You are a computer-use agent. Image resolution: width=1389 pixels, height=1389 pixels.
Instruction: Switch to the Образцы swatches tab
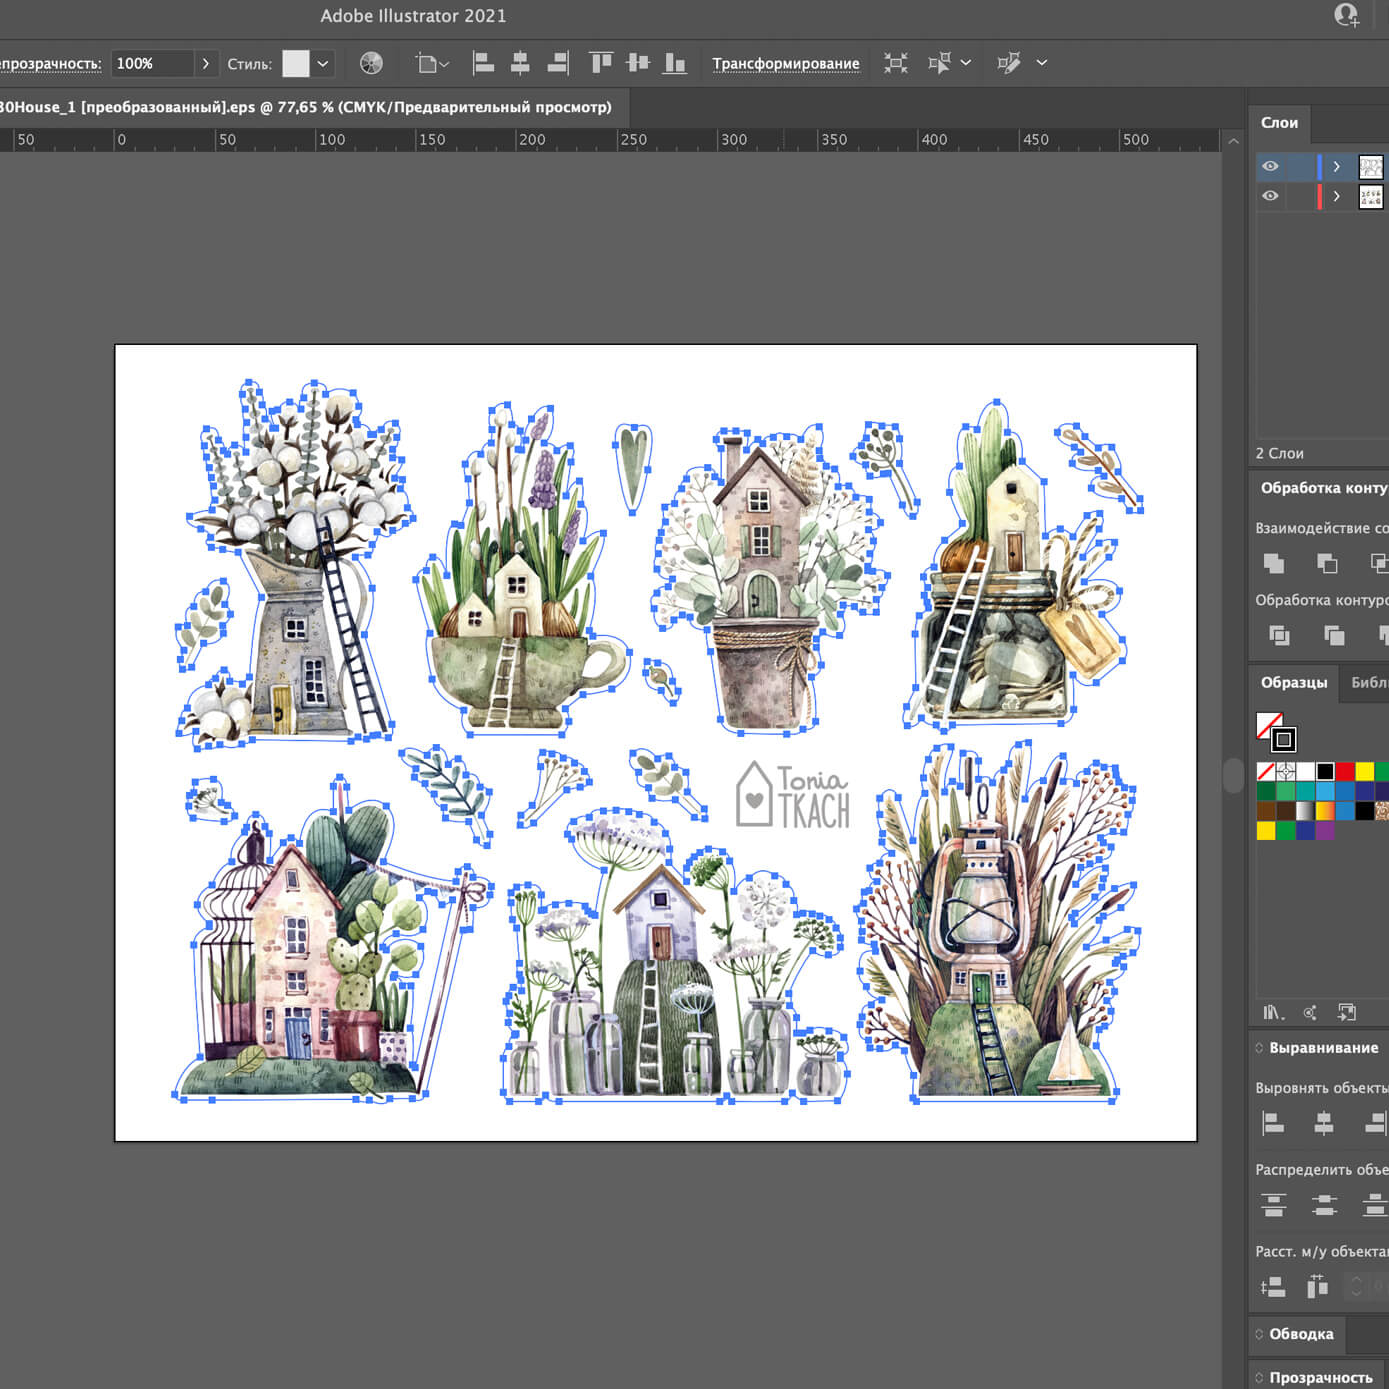(x=1293, y=682)
